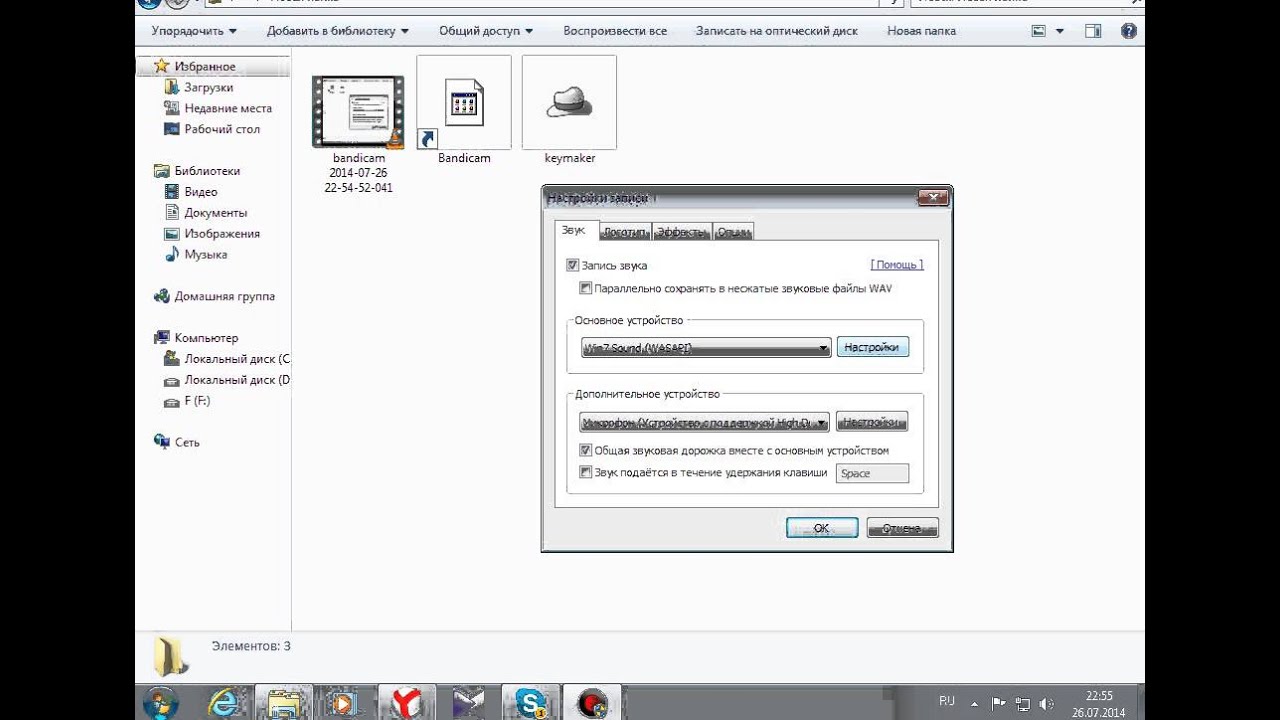This screenshot has height=720, width=1280.
Task: Switch to Bandicam taskbar icon
Action: click(x=592, y=703)
